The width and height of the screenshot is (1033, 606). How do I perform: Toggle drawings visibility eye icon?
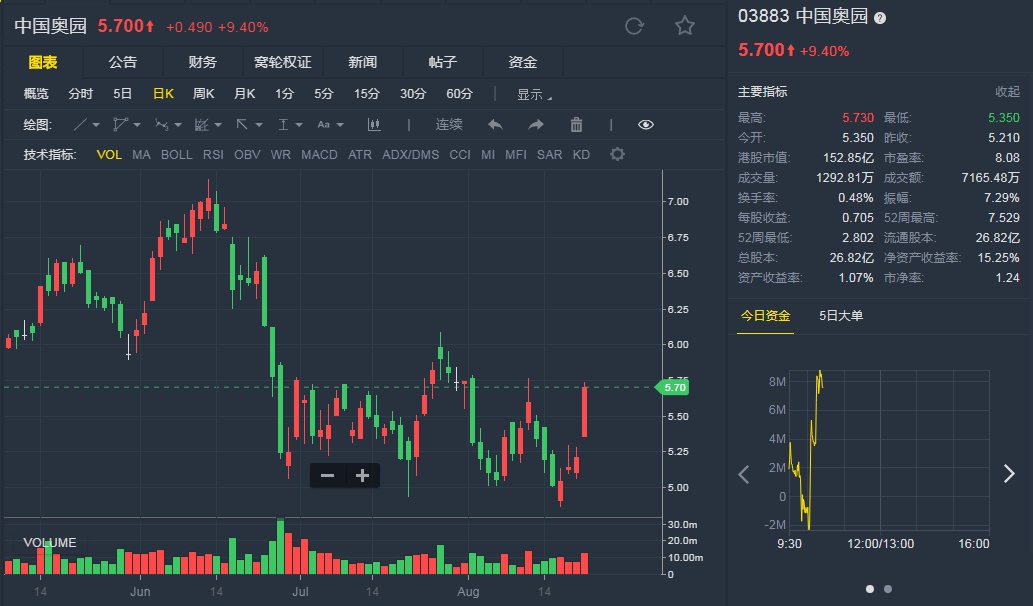[646, 124]
